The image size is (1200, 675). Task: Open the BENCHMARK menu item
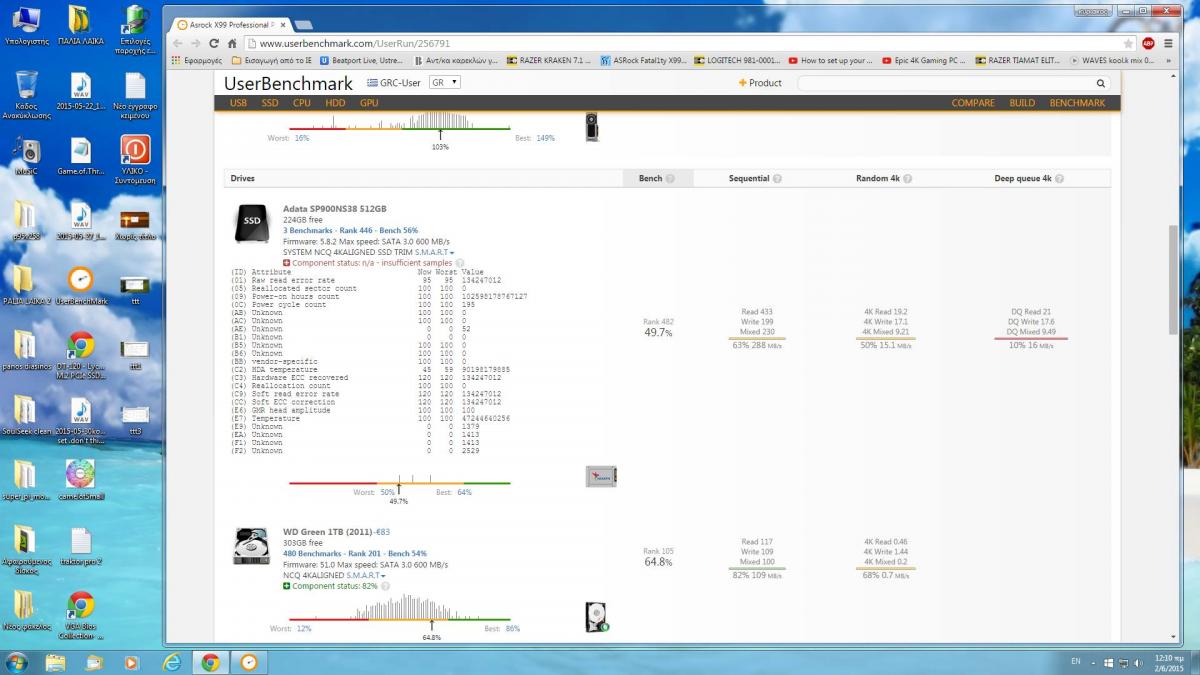[1077, 103]
